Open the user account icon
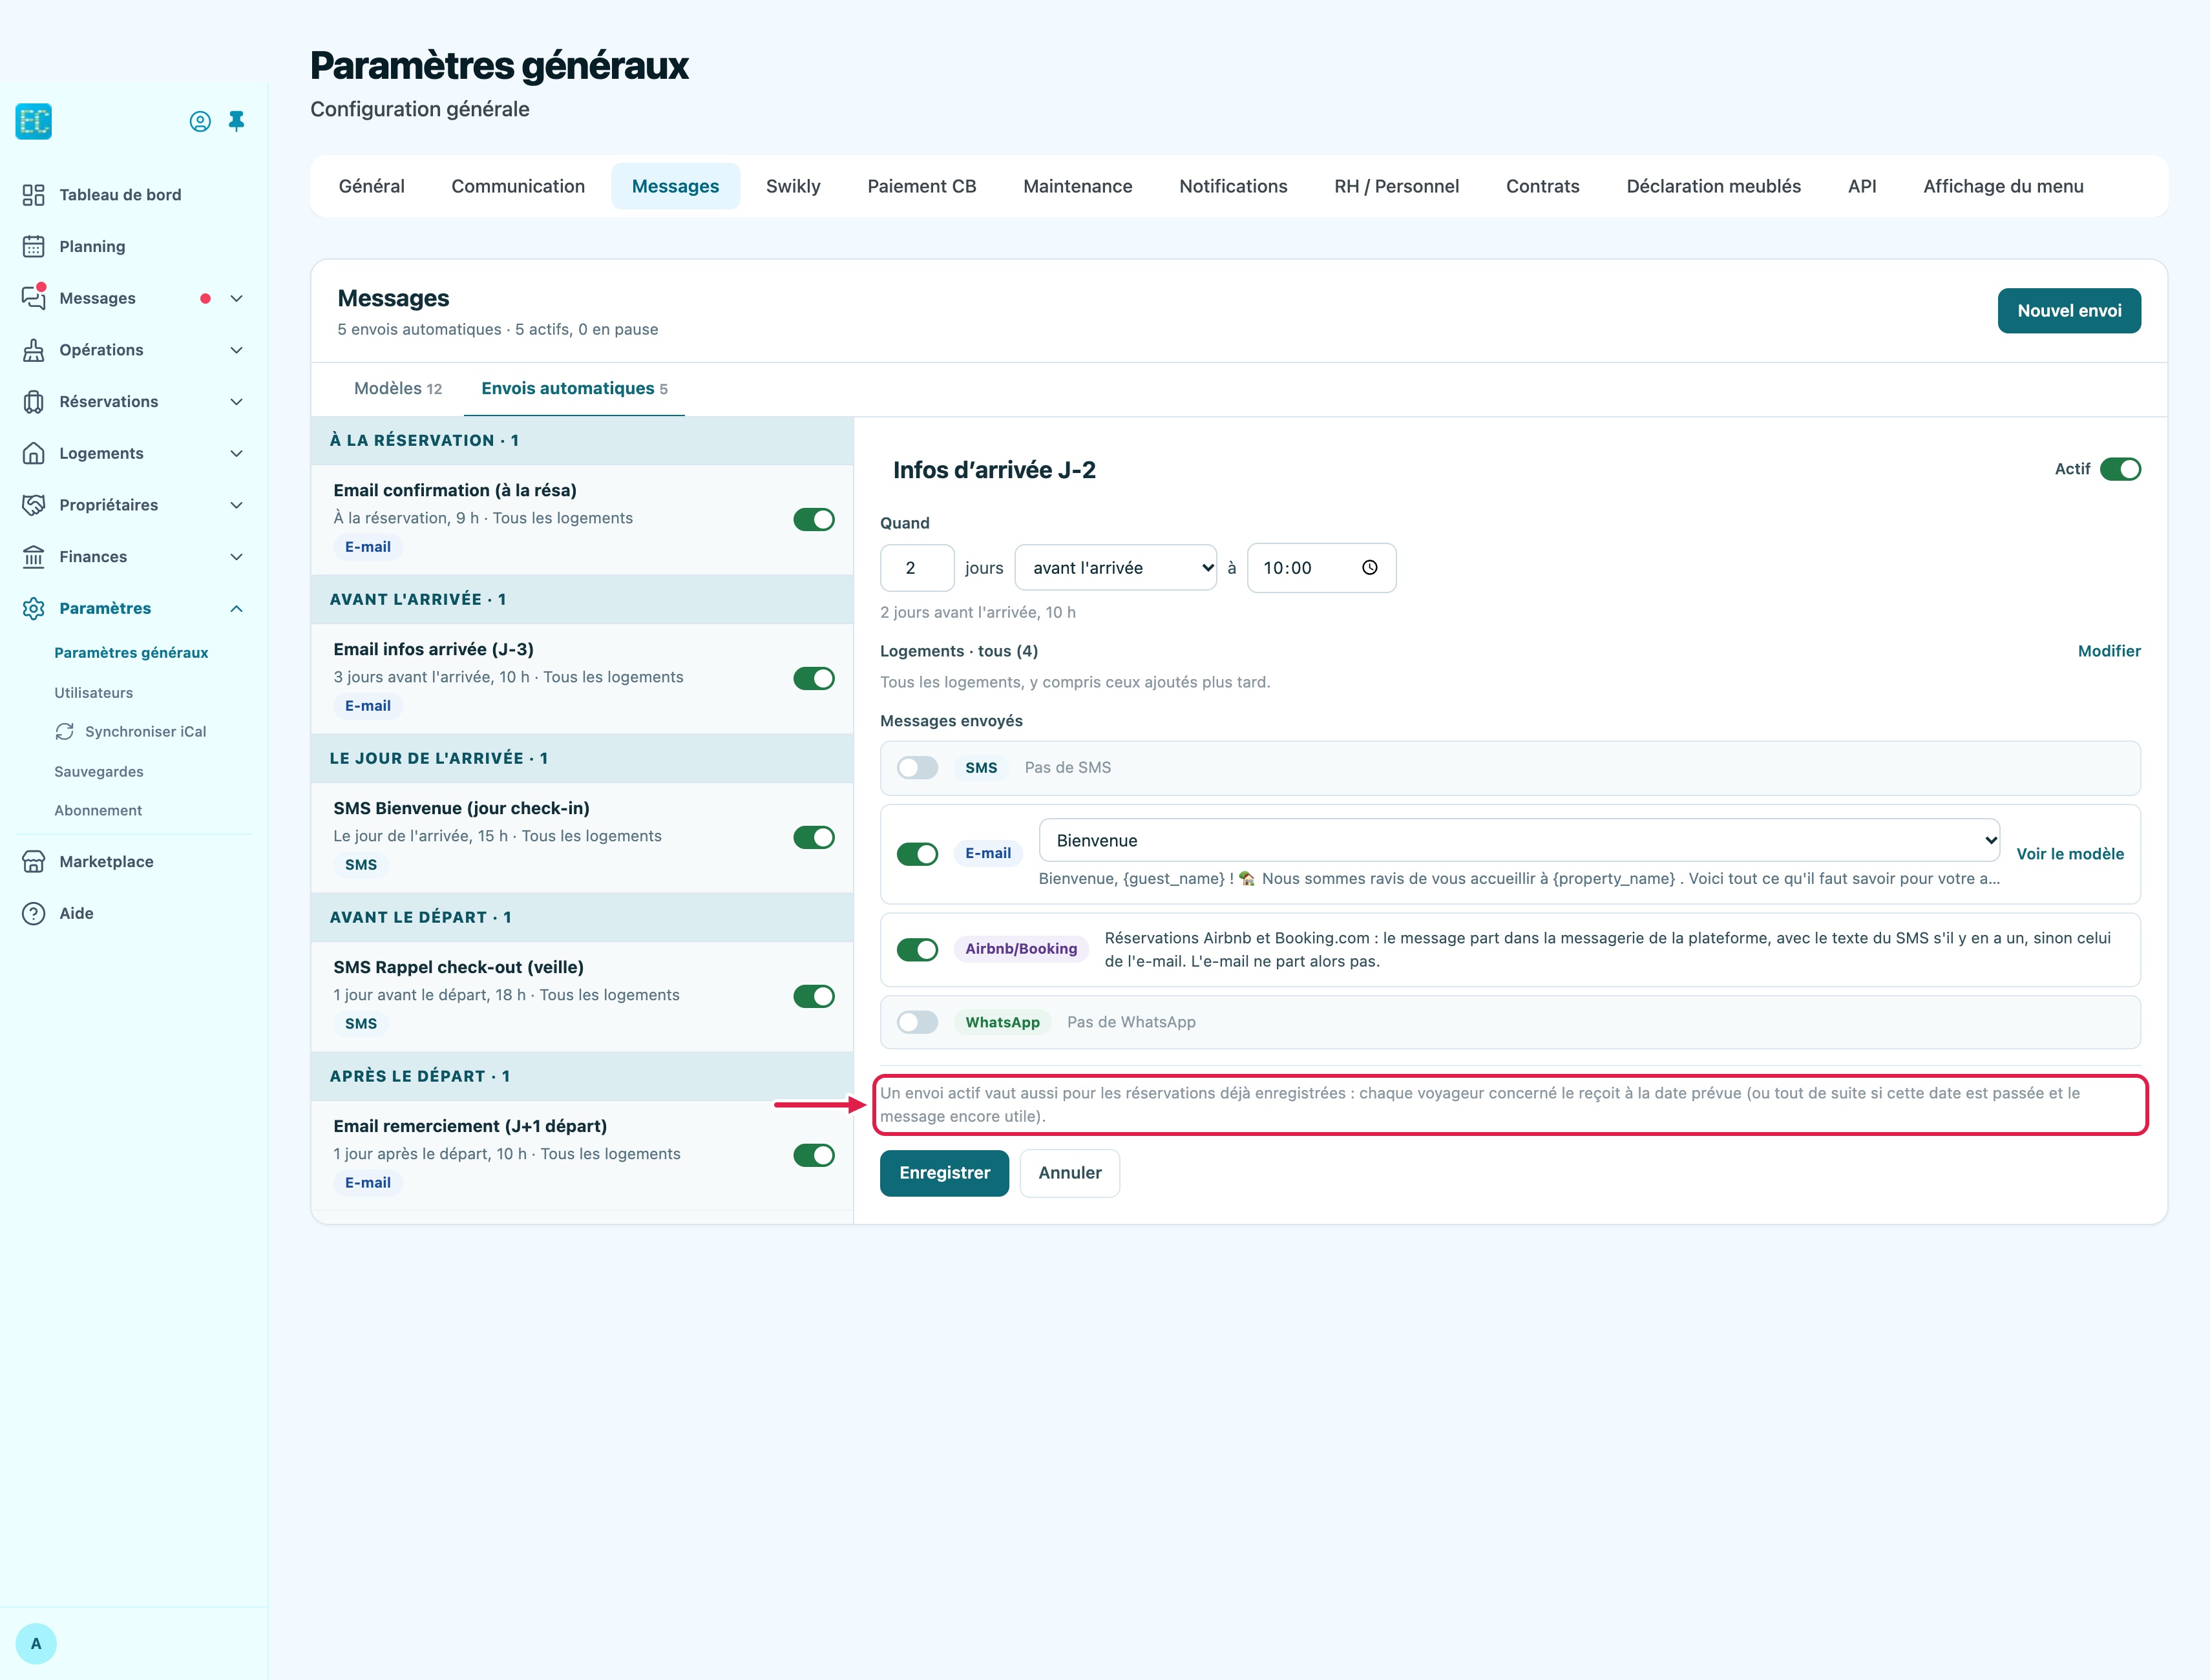The width and height of the screenshot is (2210, 1680). [x=200, y=121]
